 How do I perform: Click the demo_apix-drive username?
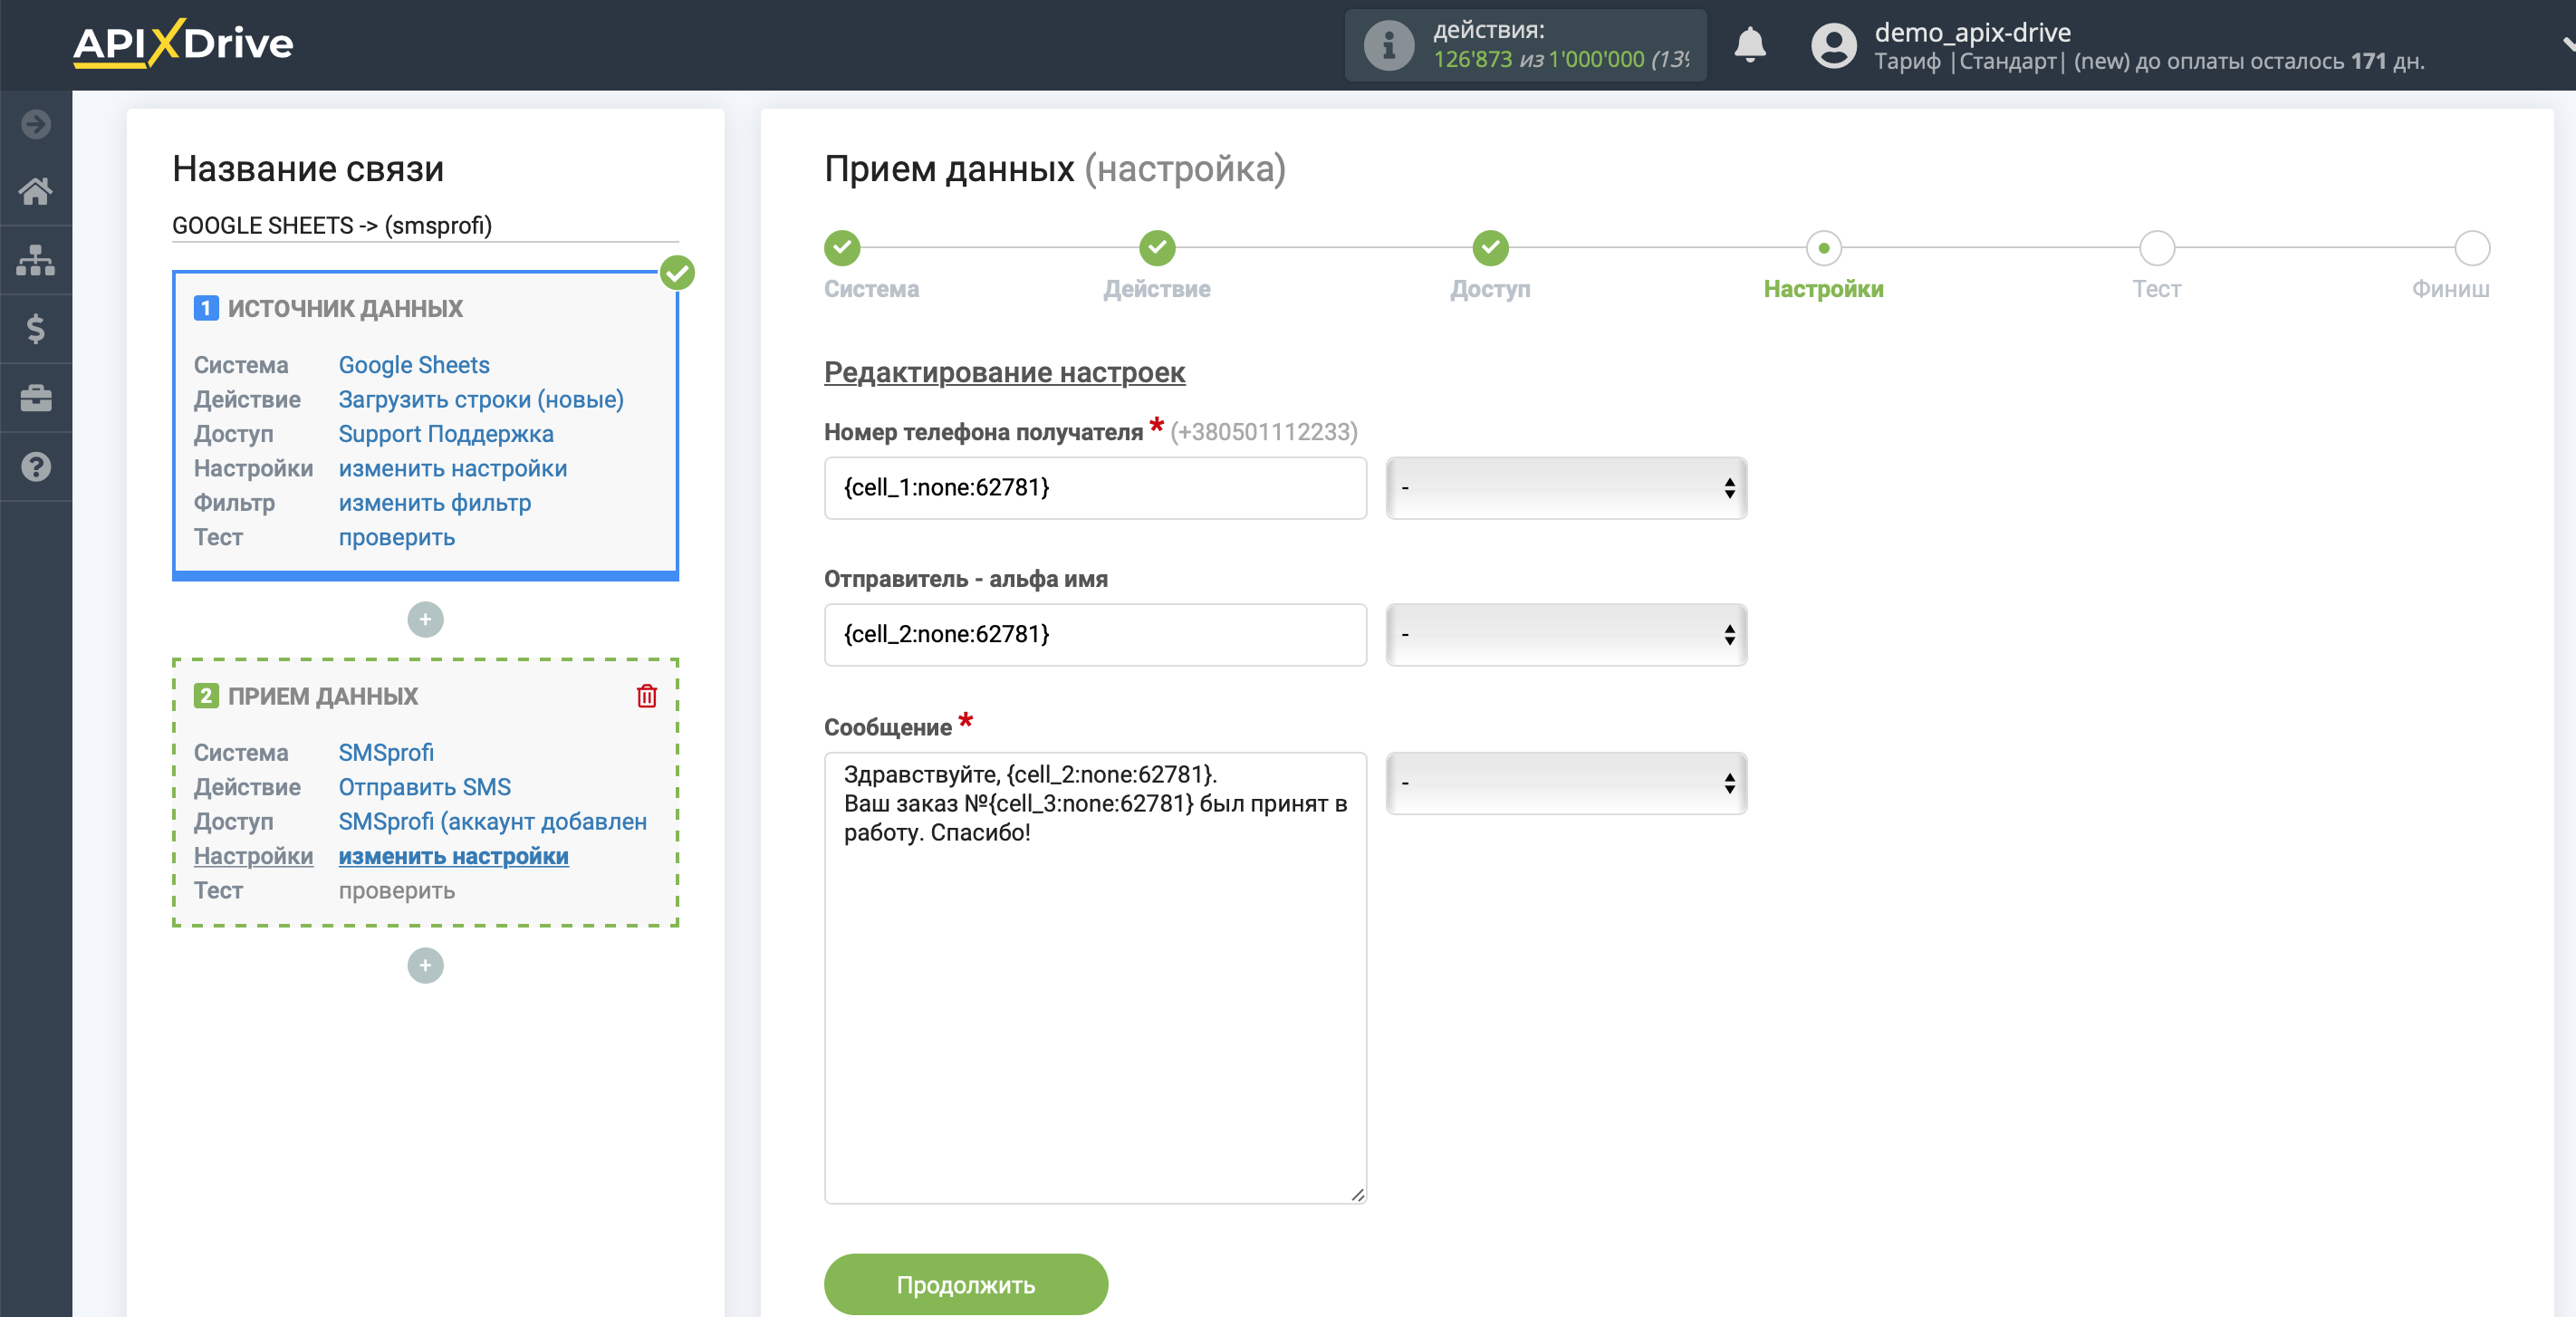tap(1972, 32)
